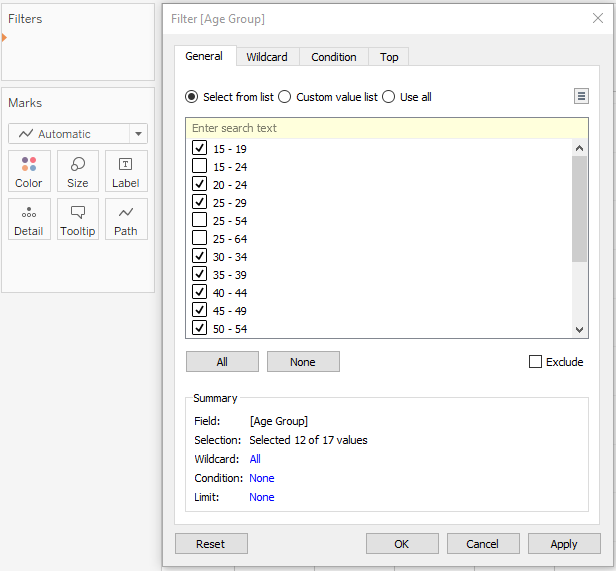Image resolution: width=616 pixels, height=571 pixels.
Task: Open the Color marks card
Action: 29,171
